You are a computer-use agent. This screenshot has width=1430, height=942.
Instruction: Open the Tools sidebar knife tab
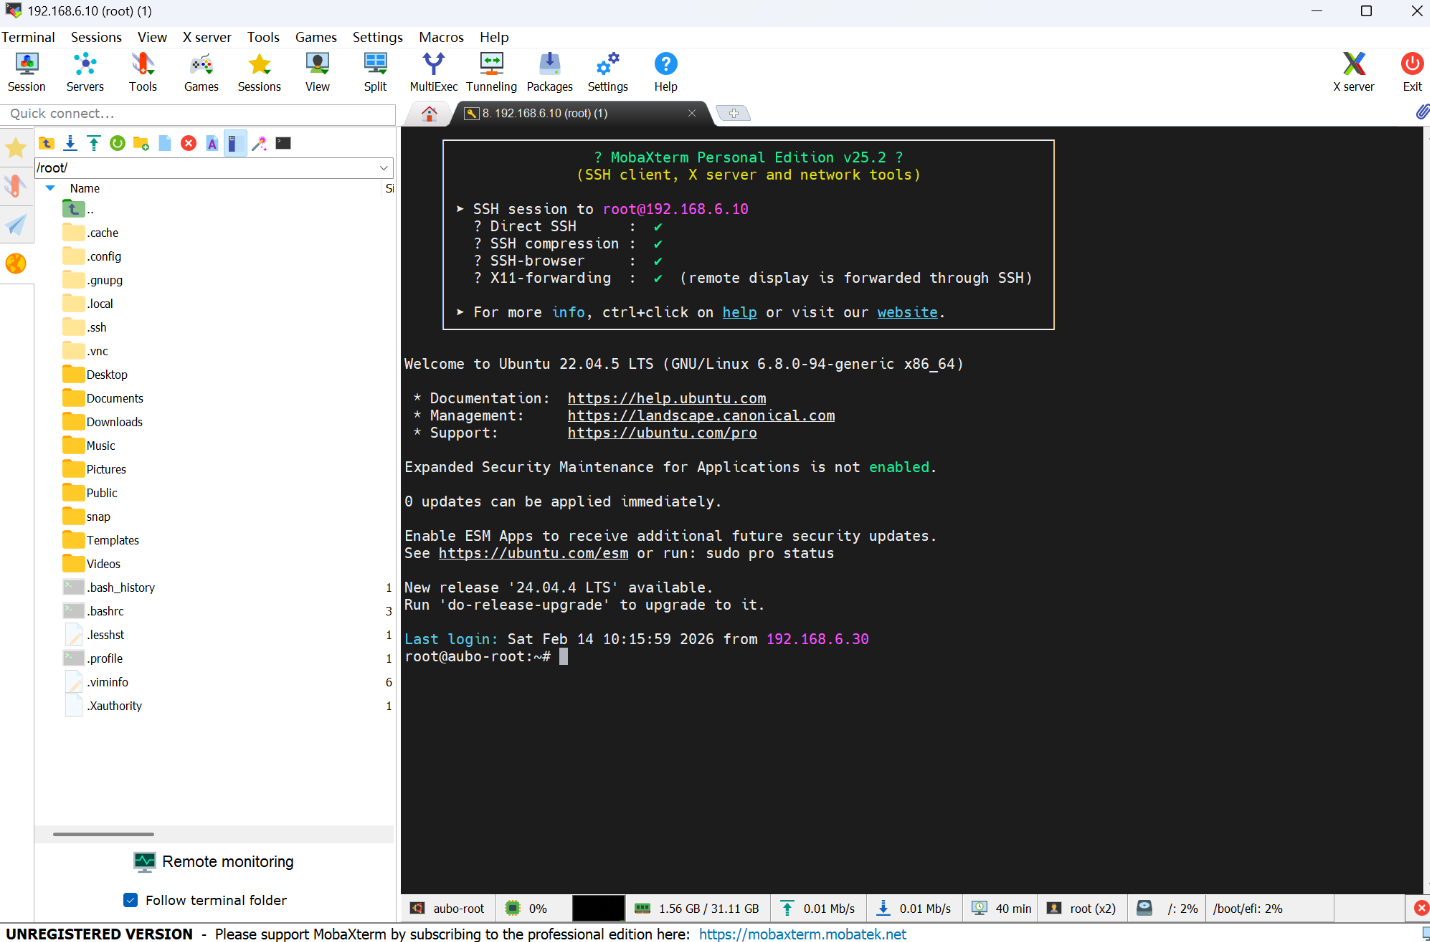click(x=16, y=187)
